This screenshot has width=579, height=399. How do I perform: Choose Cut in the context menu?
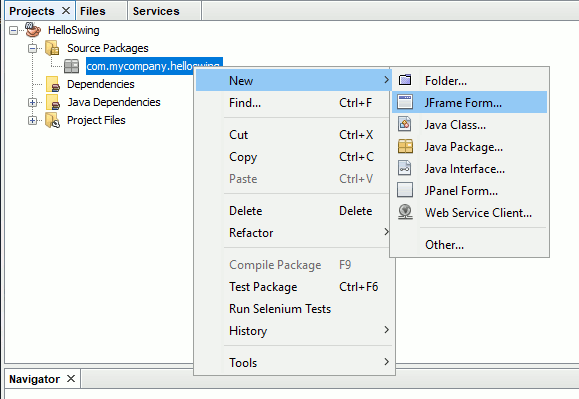[294, 135]
